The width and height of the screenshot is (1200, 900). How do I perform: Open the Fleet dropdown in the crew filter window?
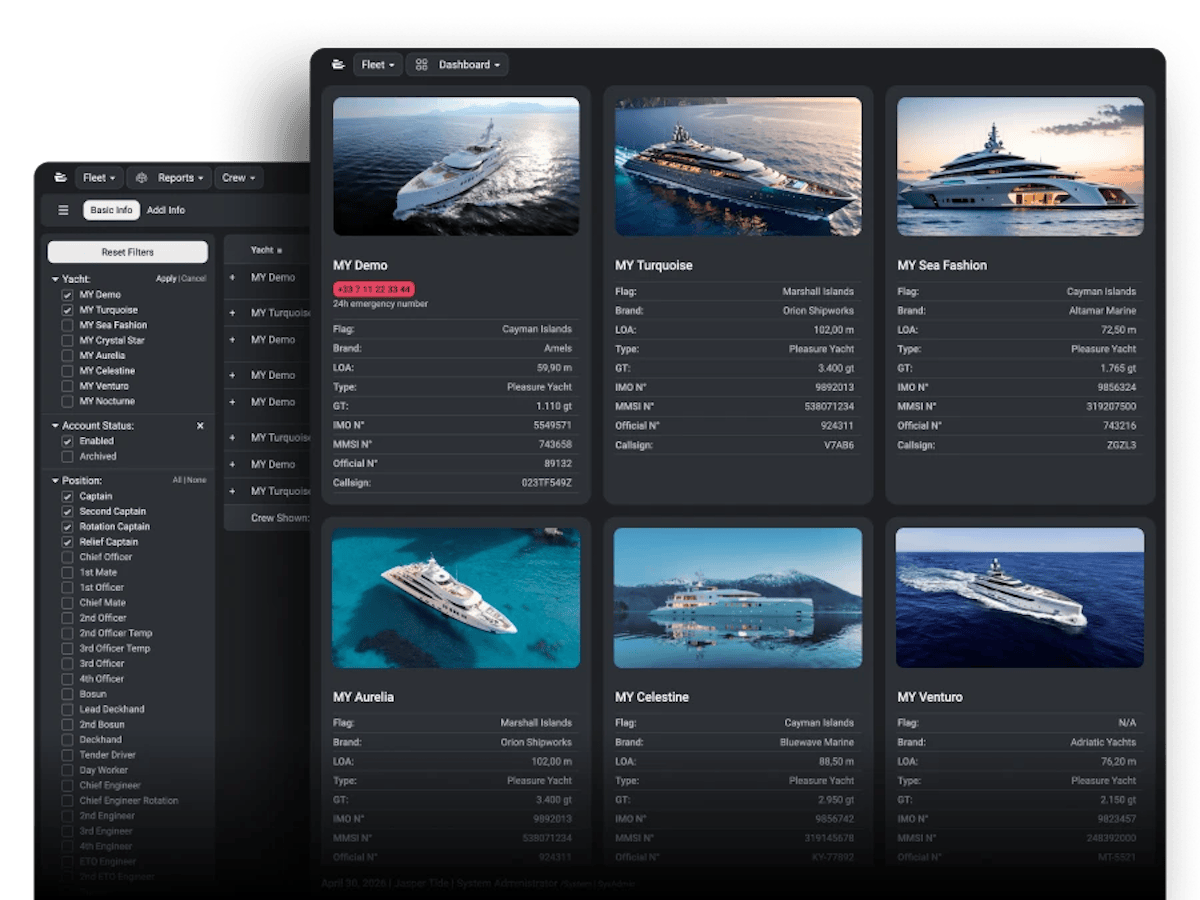(99, 178)
